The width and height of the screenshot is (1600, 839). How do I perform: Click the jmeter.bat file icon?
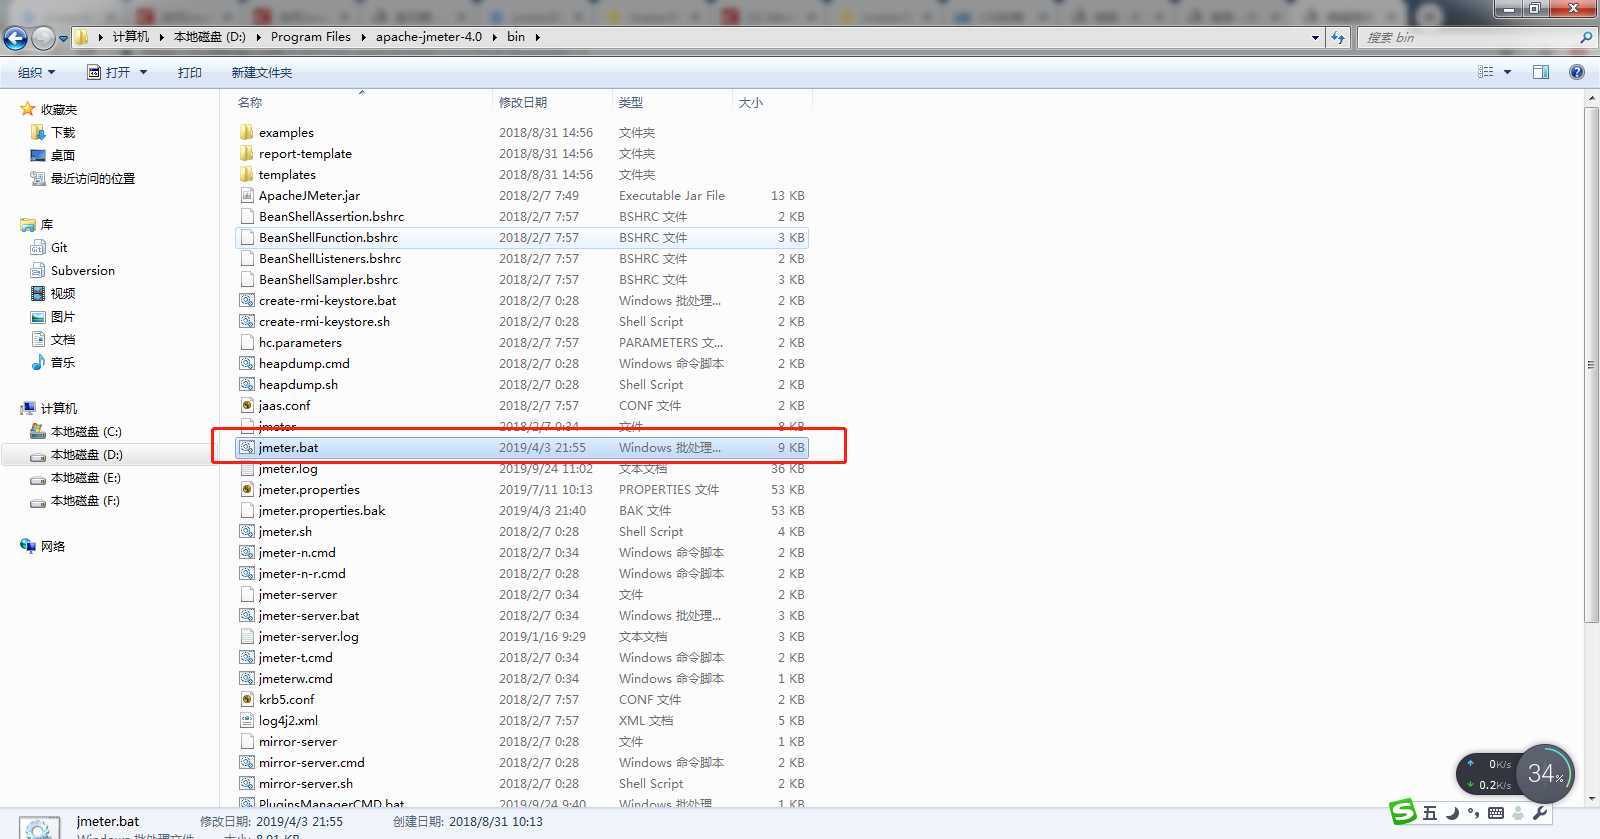point(247,447)
